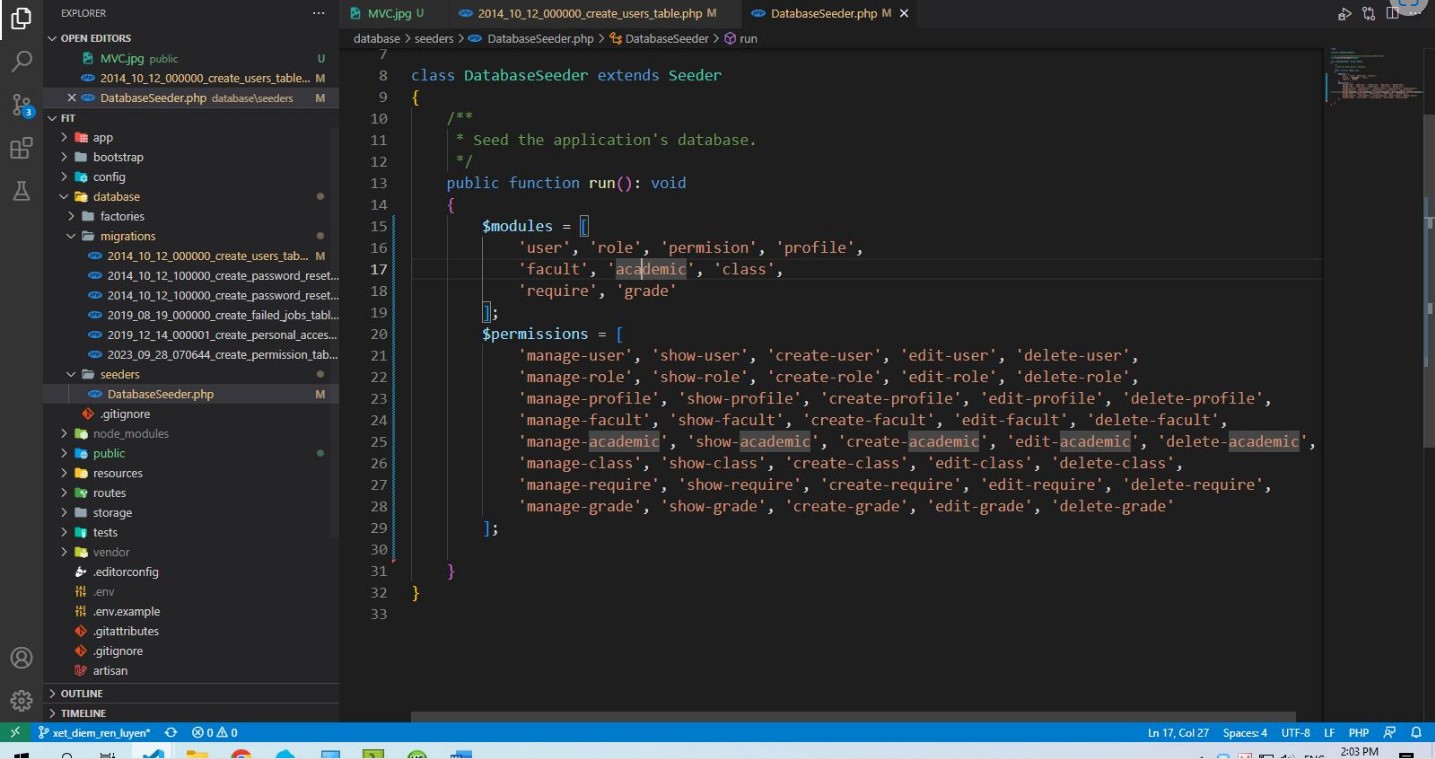This screenshot has width=1435, height=759.
Task: Open Manage gear icon in activity bar
Action: pyautogui.click(x=21, y=701)
